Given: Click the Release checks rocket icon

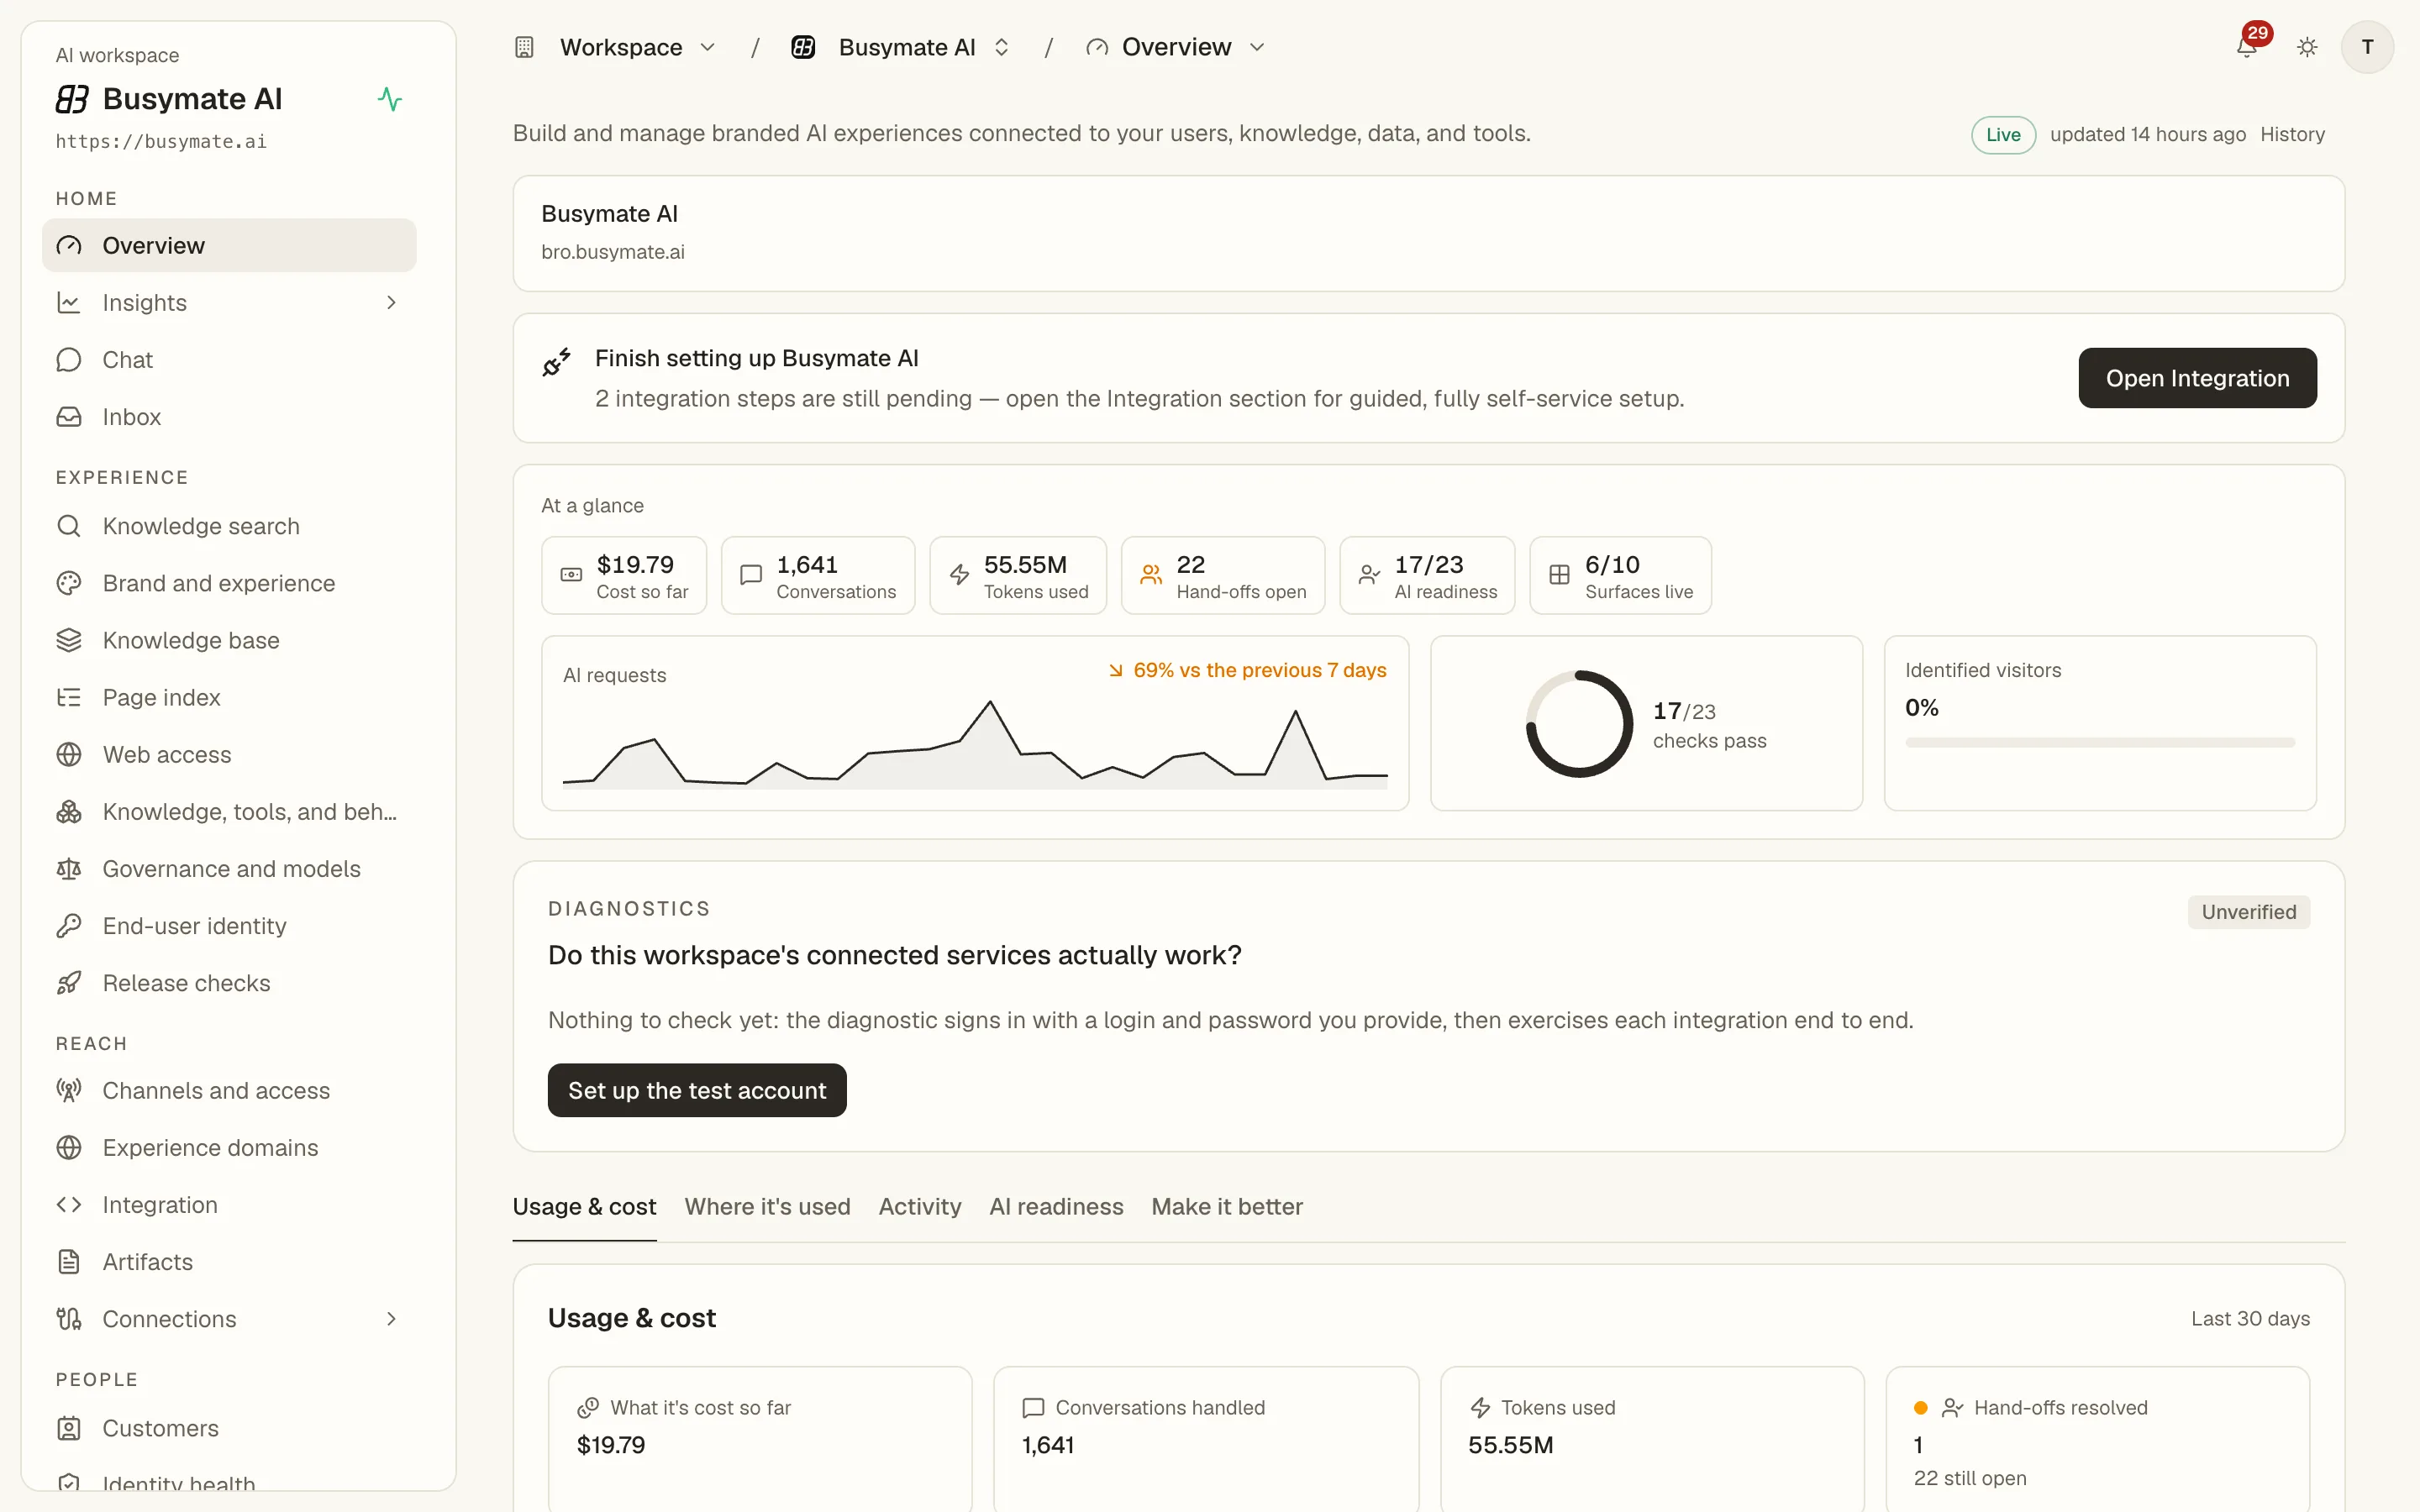Looking at the screenshot, I should point(69,983).
